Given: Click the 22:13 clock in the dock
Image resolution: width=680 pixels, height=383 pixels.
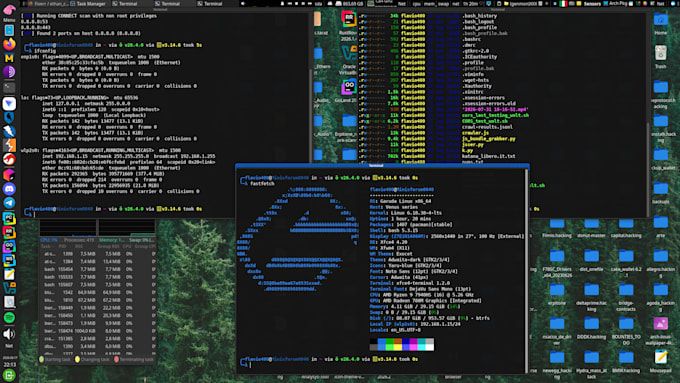Looking at the screenshot, I should 10,365.
